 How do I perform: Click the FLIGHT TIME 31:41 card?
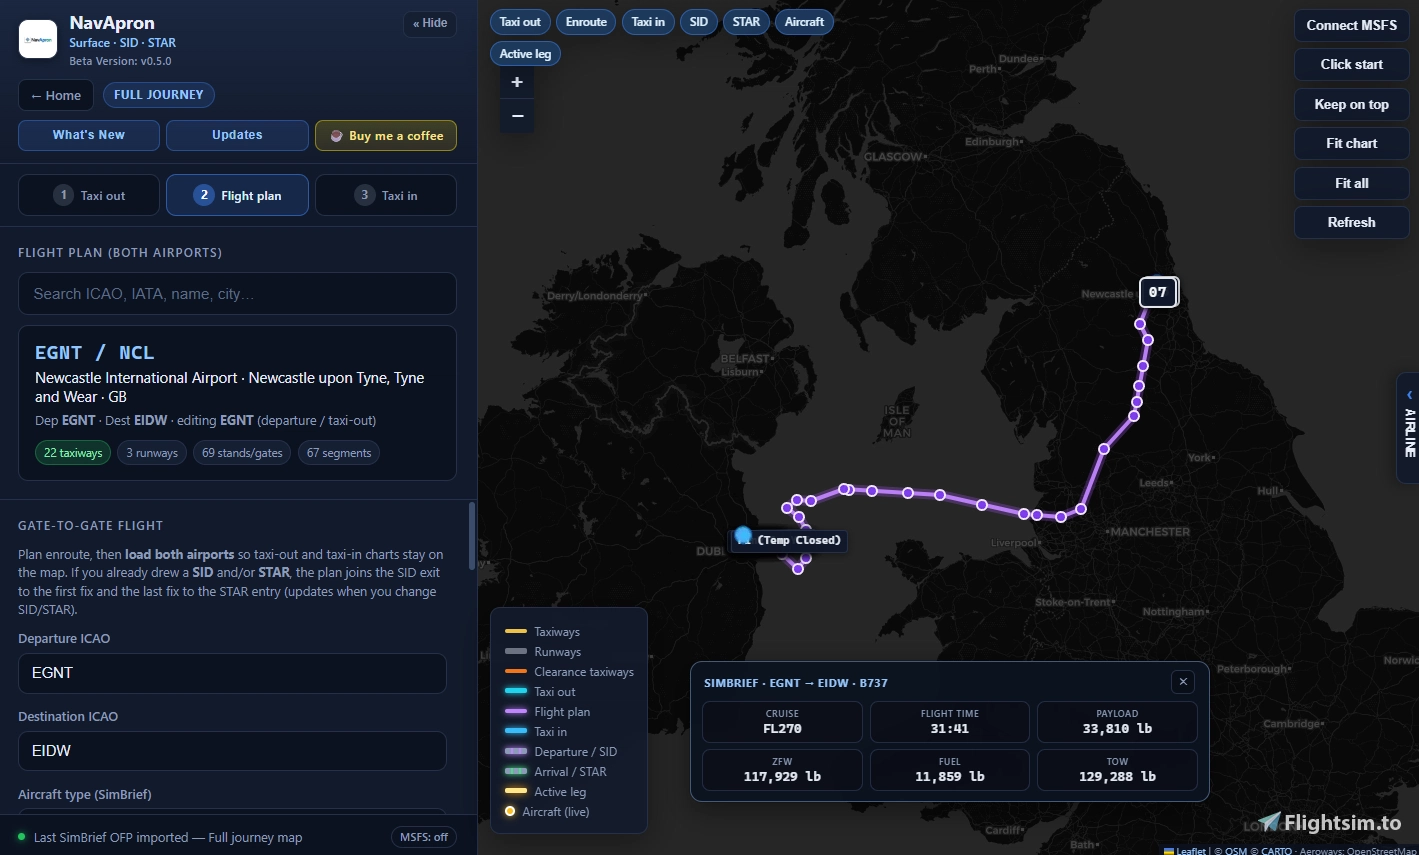coord(950,722)
